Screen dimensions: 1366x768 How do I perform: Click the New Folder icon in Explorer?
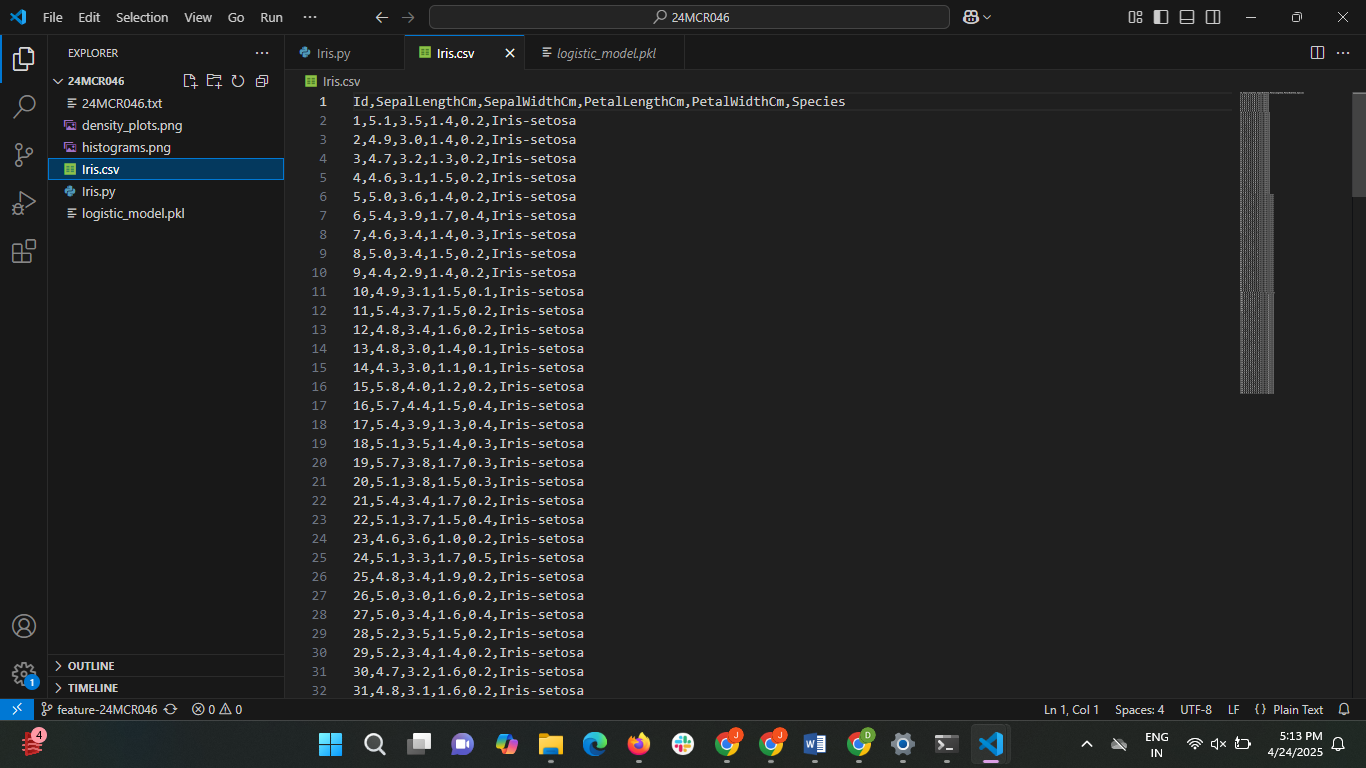[x=214, y=81]
